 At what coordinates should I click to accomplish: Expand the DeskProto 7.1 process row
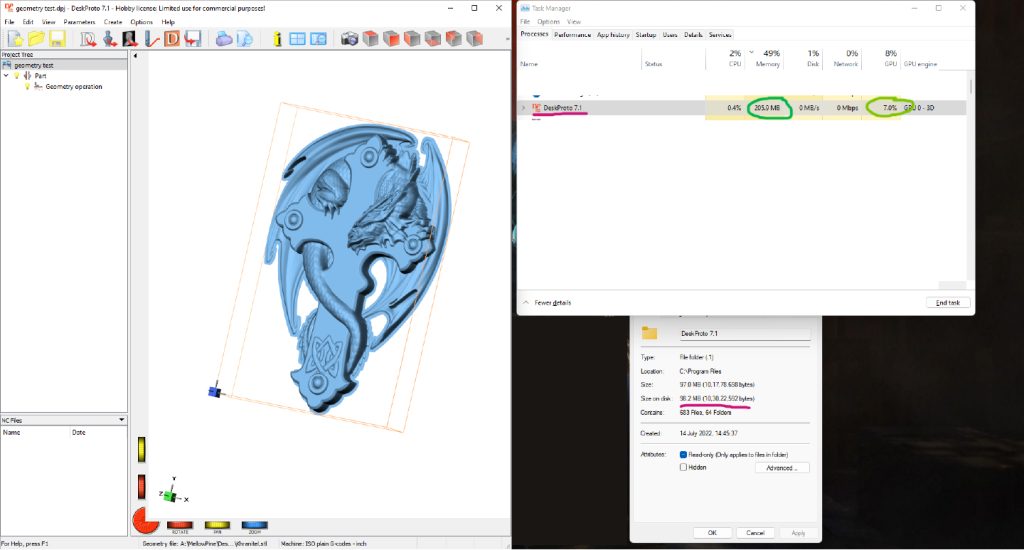coord(523,107)
